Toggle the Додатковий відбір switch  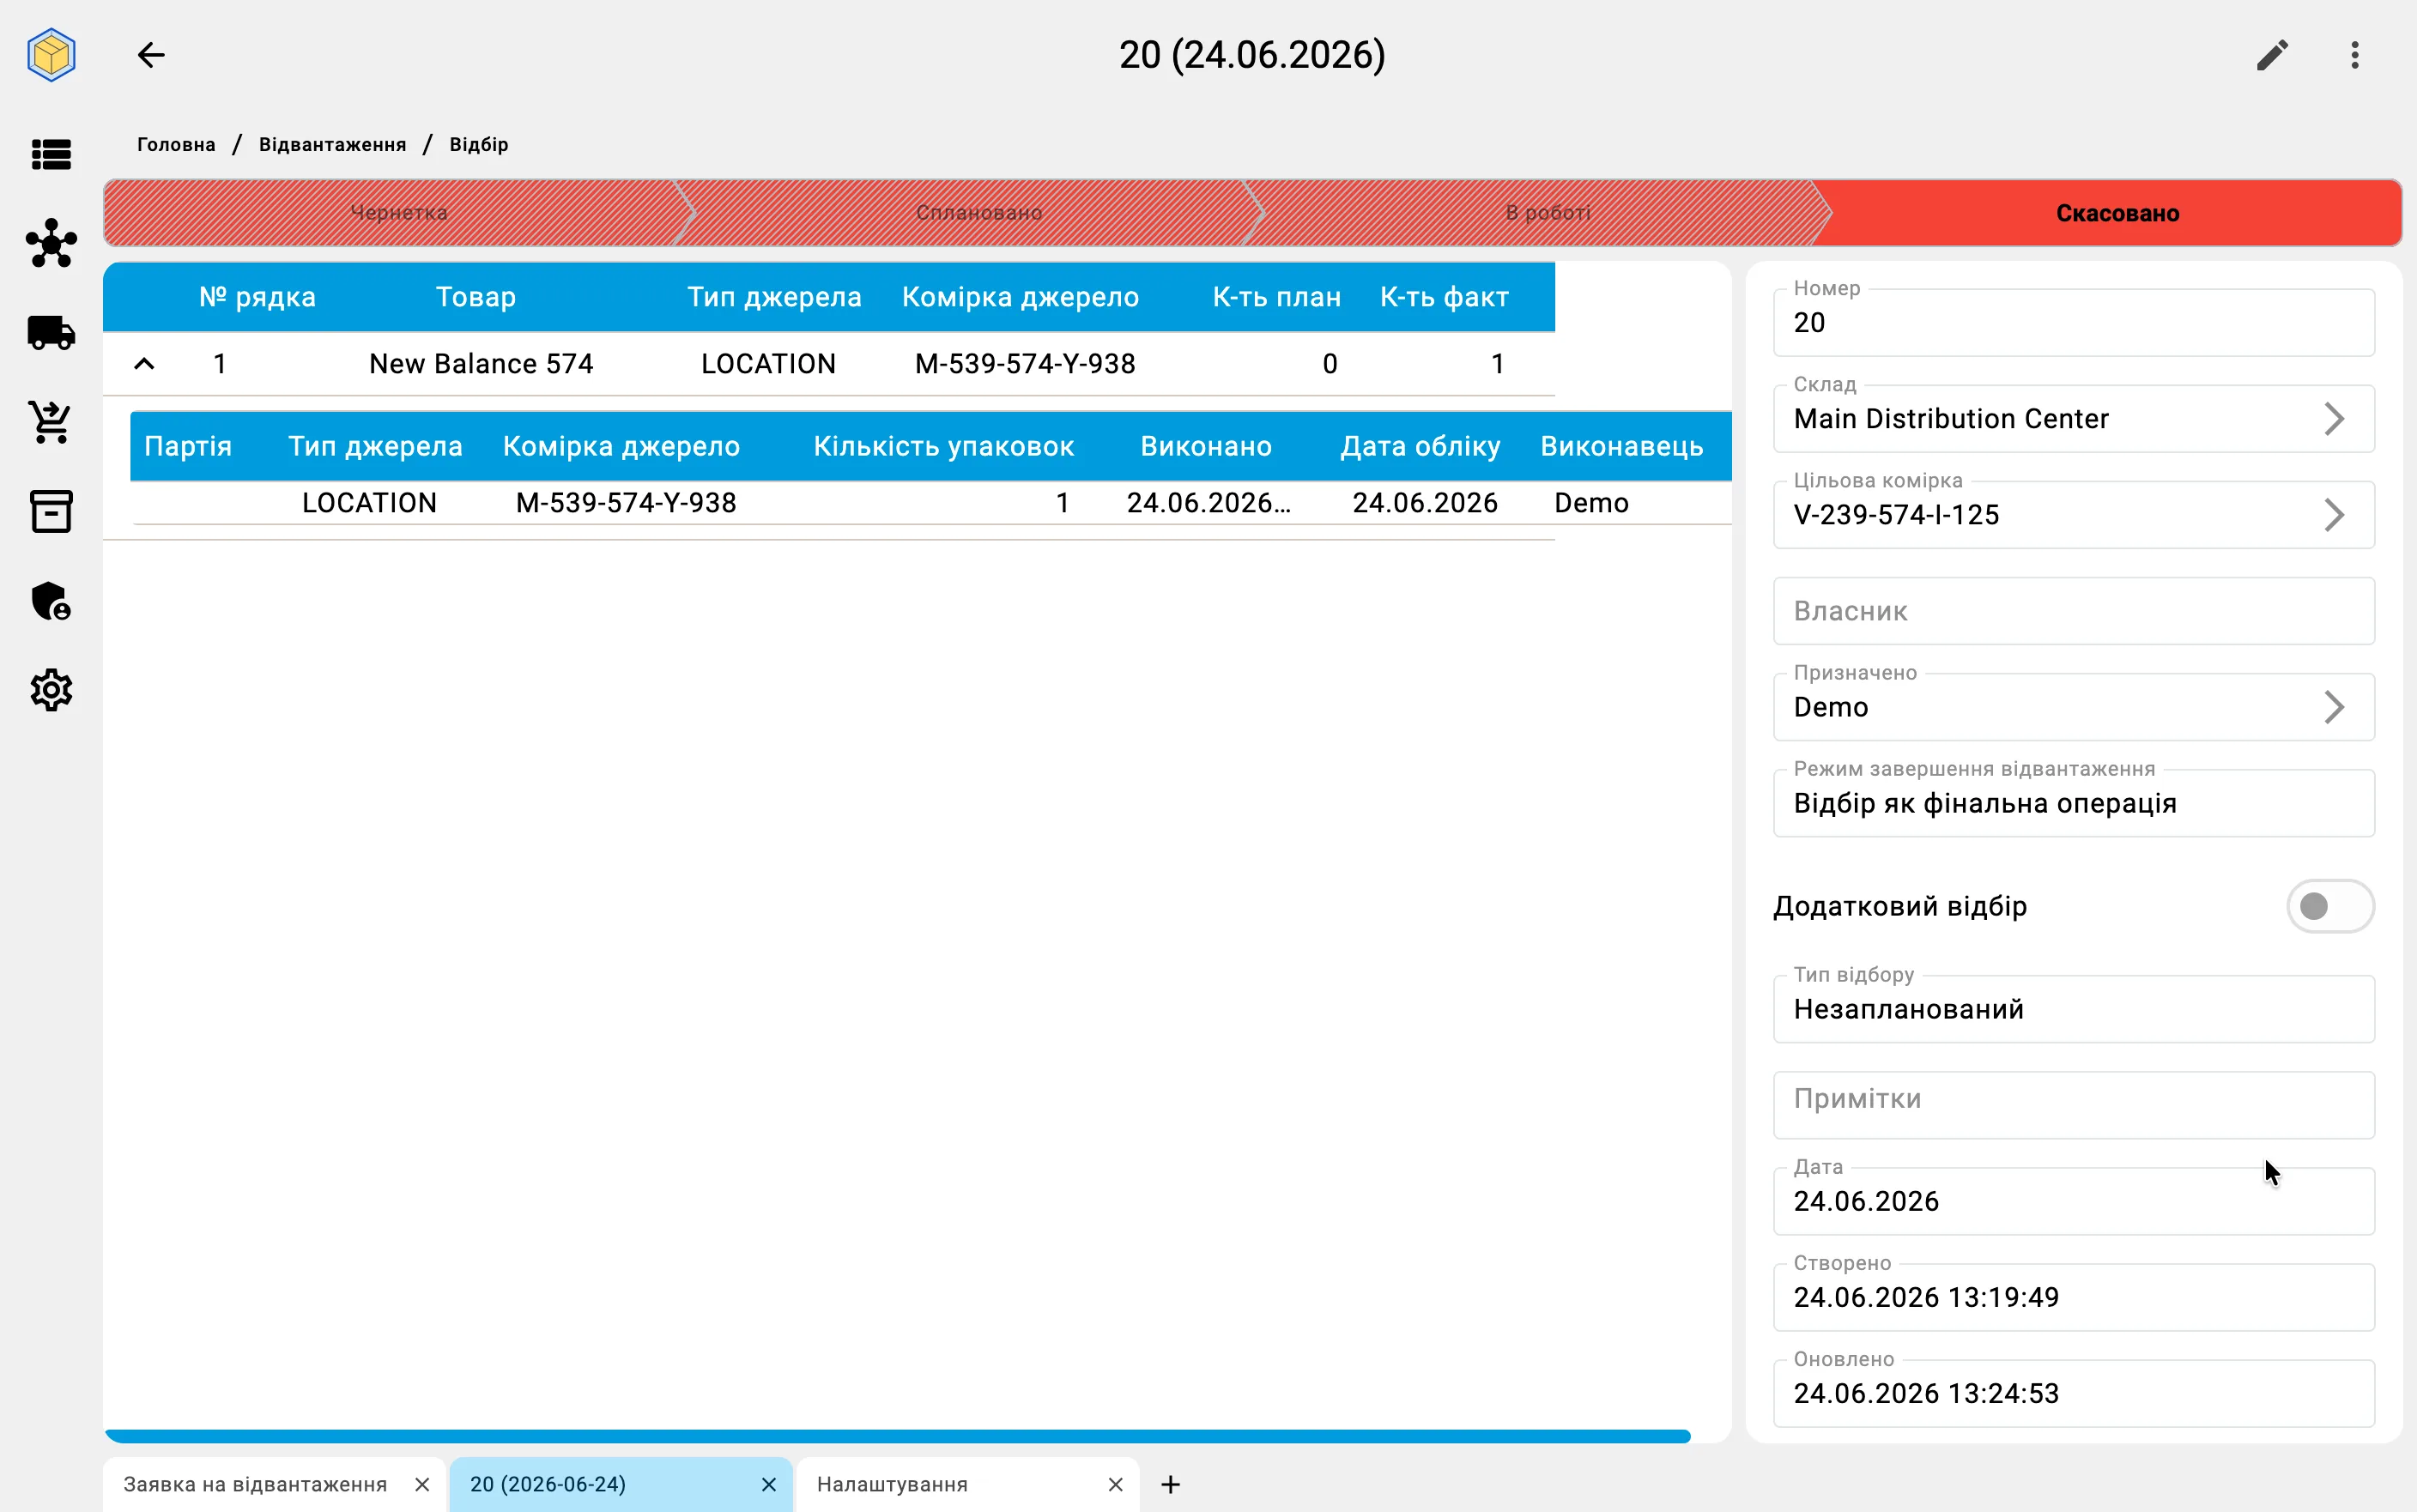(x=2329, y=906)
